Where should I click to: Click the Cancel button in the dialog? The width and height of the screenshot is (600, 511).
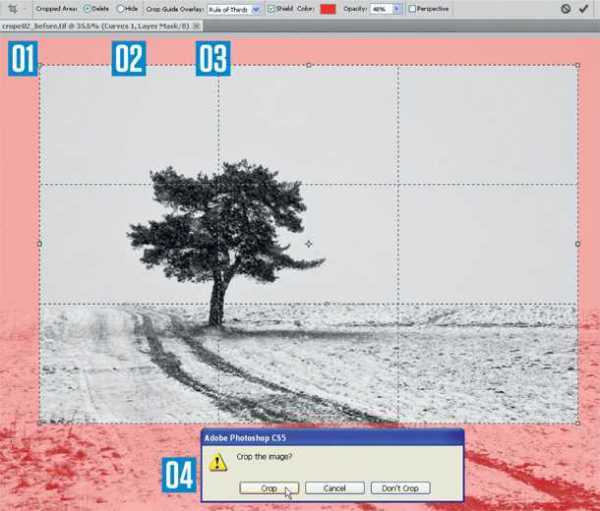[334, 488]
